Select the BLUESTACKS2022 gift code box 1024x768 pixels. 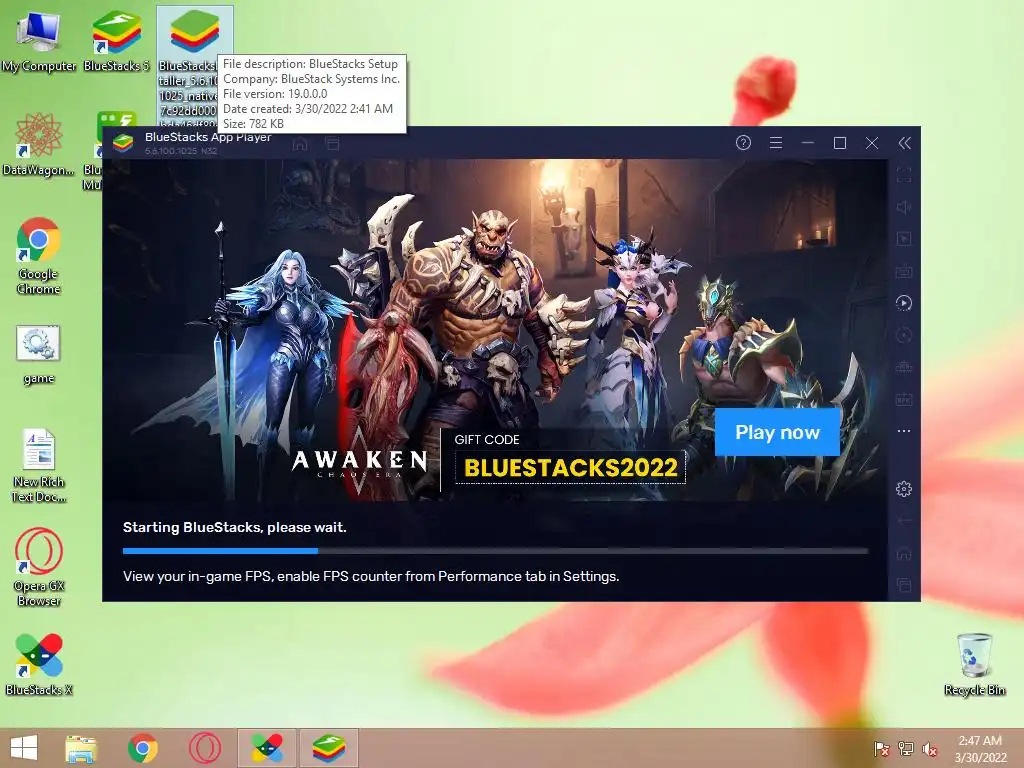pos(570,468)
